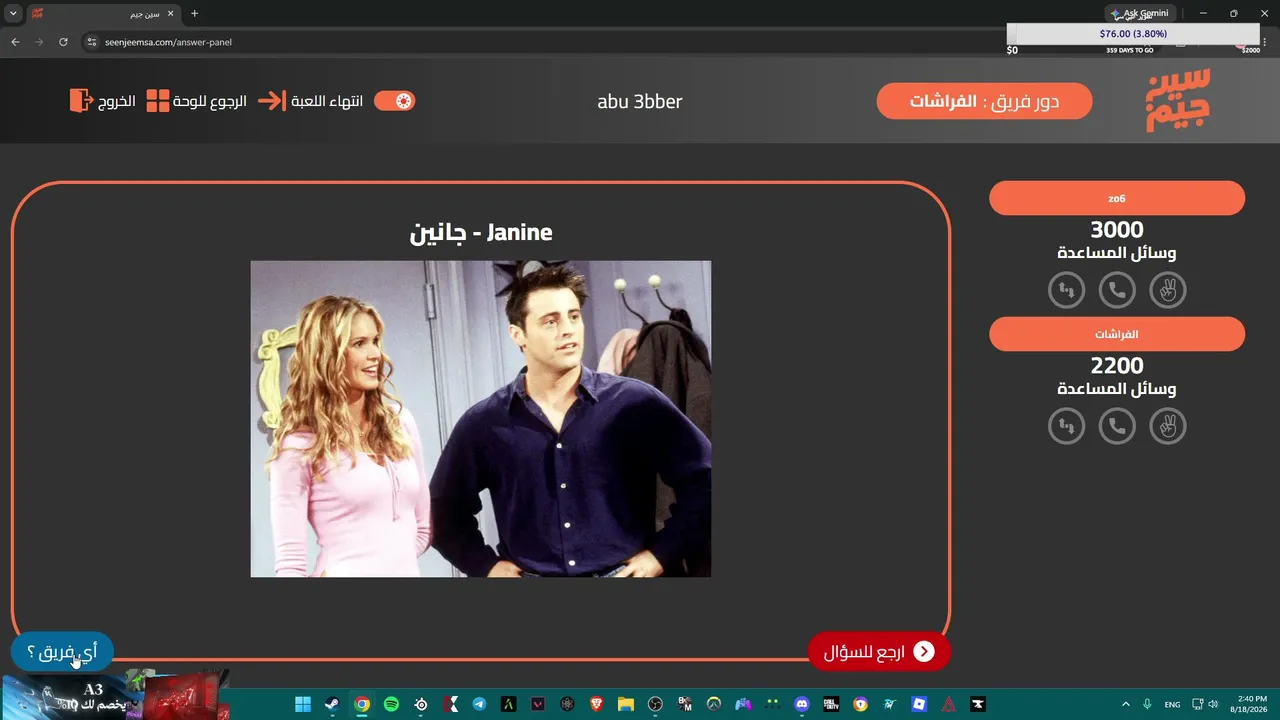This screenshot has width=1280, height=720.
Task: Click the Ask Gemini button
Action: point(1140,14)
